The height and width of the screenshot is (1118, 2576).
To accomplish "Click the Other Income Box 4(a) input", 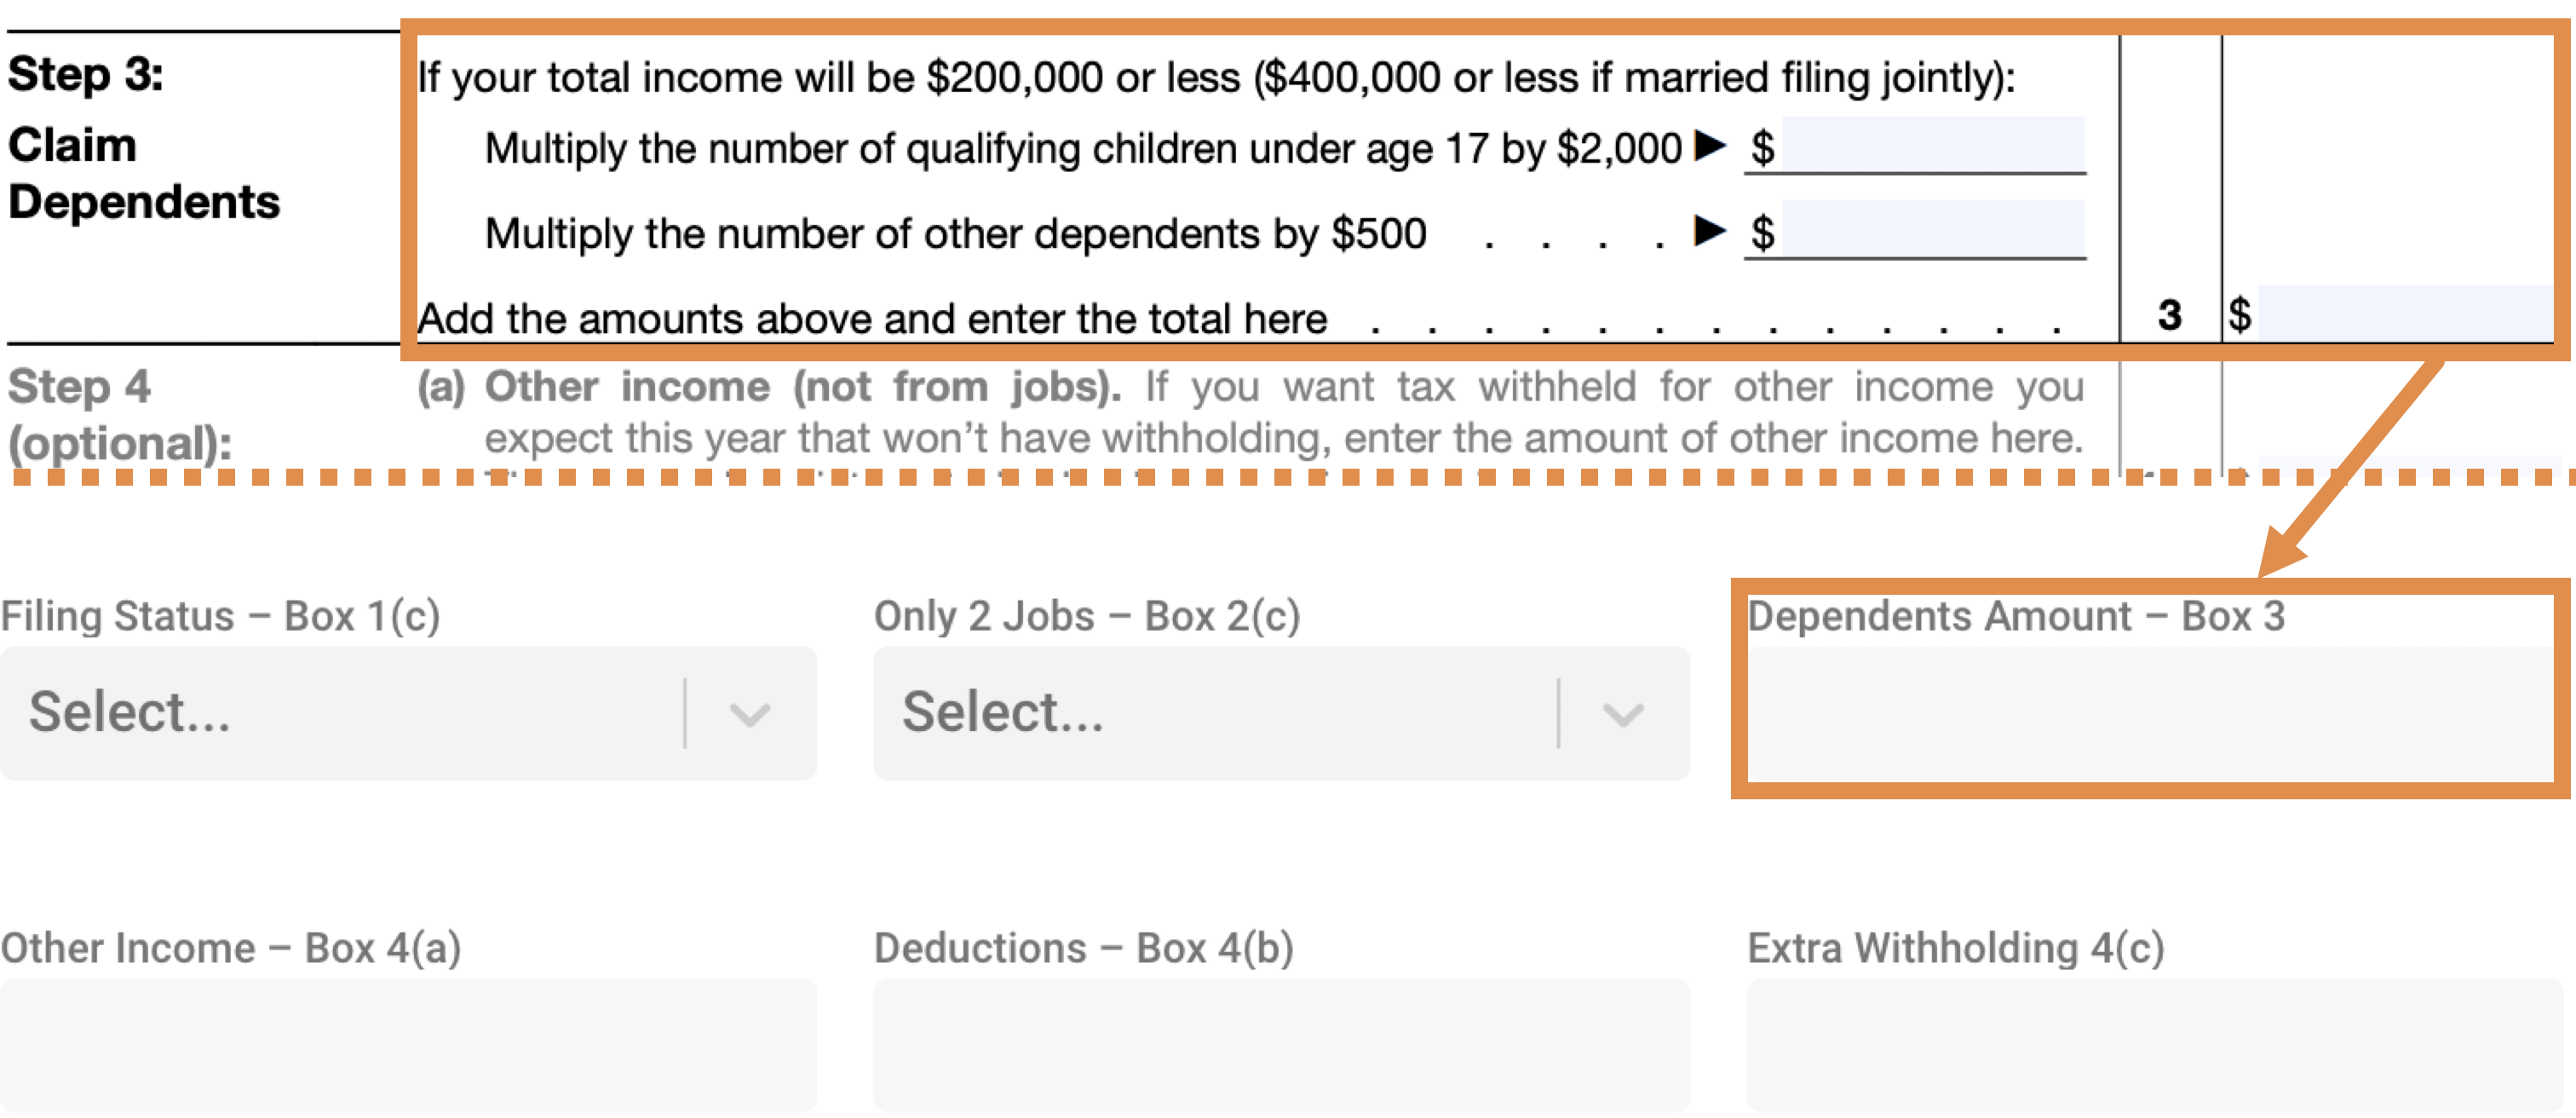I will pyautogui.click(x=408, y=1044).
